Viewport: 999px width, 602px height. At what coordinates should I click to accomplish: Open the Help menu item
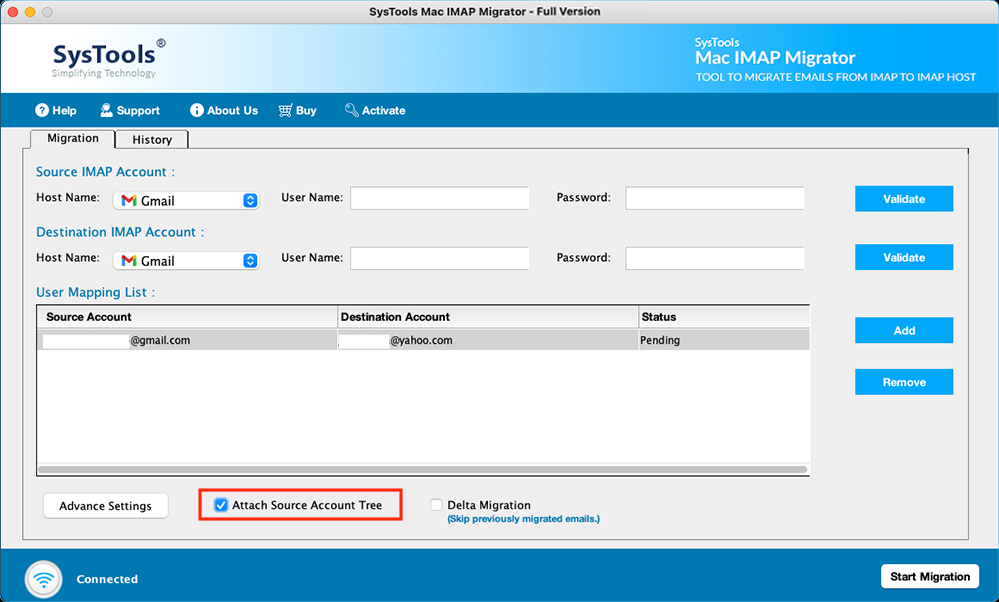56,110
